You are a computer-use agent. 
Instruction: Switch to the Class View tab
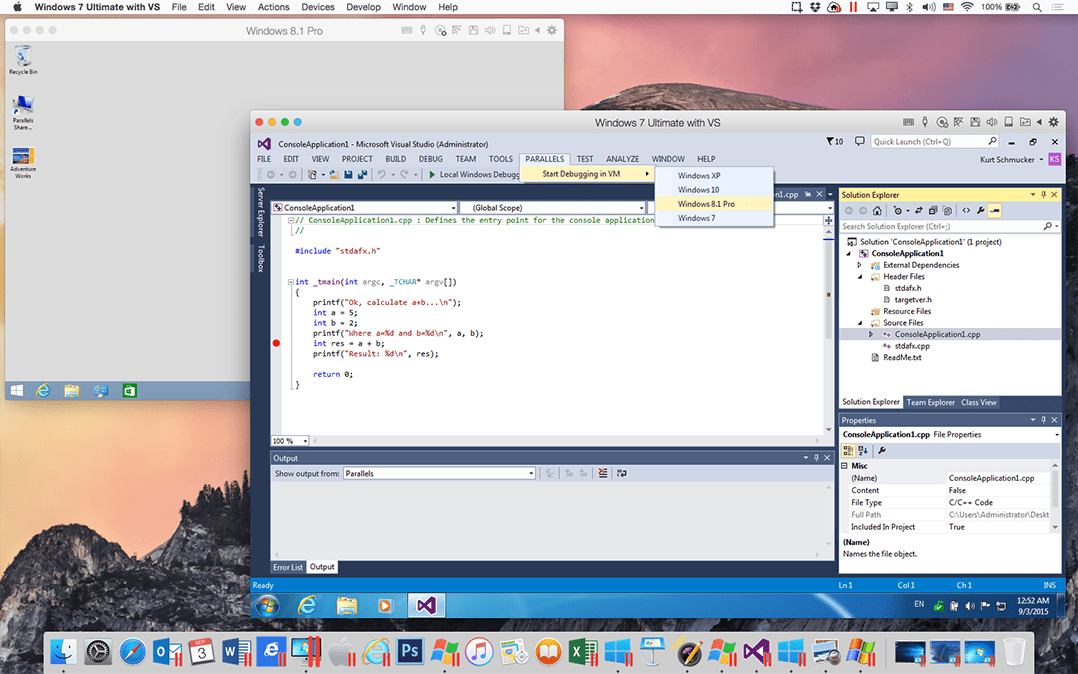tap(978, 402)
